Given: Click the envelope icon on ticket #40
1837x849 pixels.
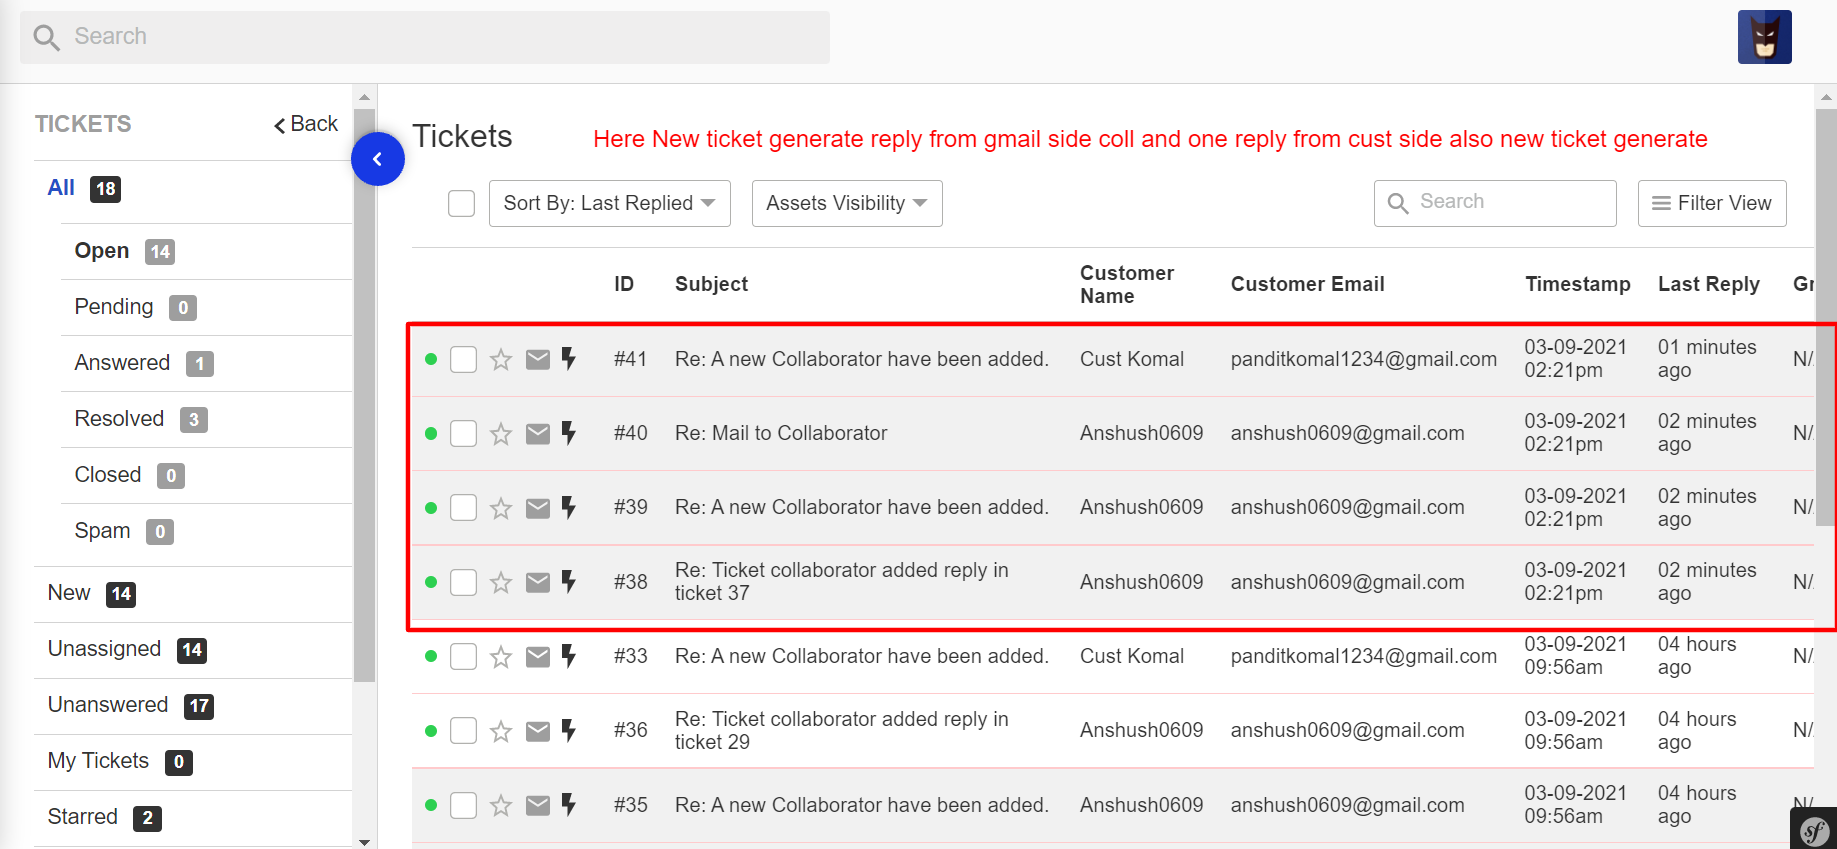Looking at the screenshot, I should (538, 433).
